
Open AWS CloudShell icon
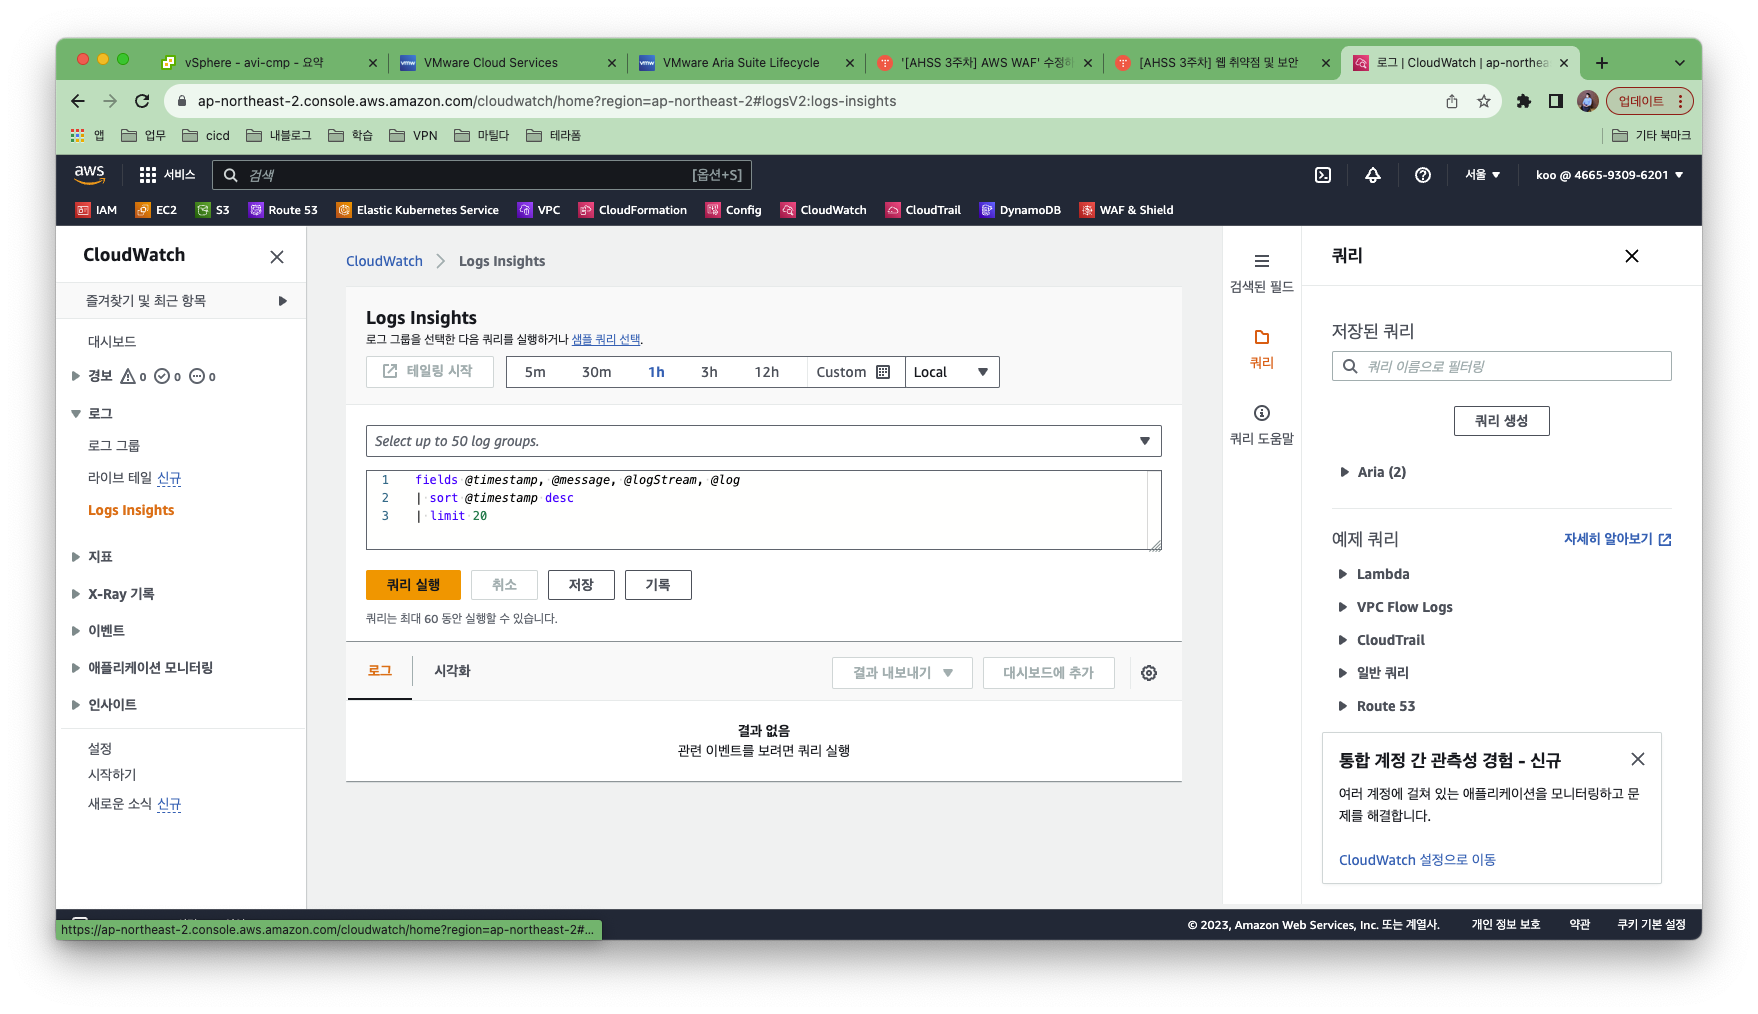[1323, 175]
